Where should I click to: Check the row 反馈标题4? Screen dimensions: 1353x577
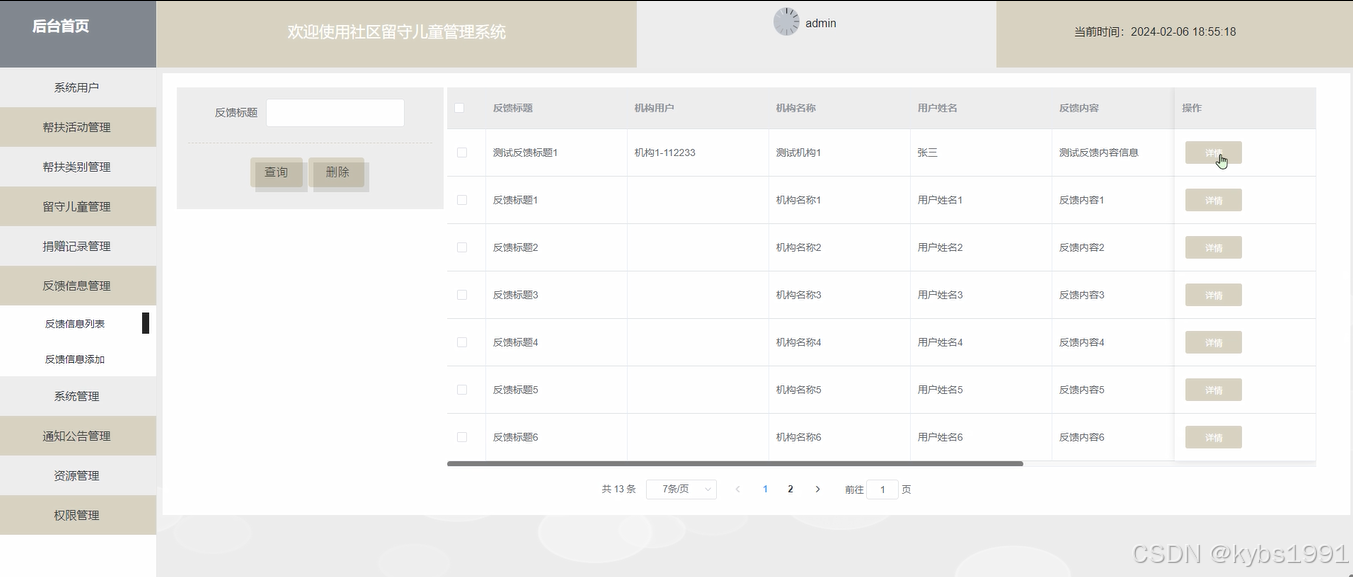click(x=462, y=342)
